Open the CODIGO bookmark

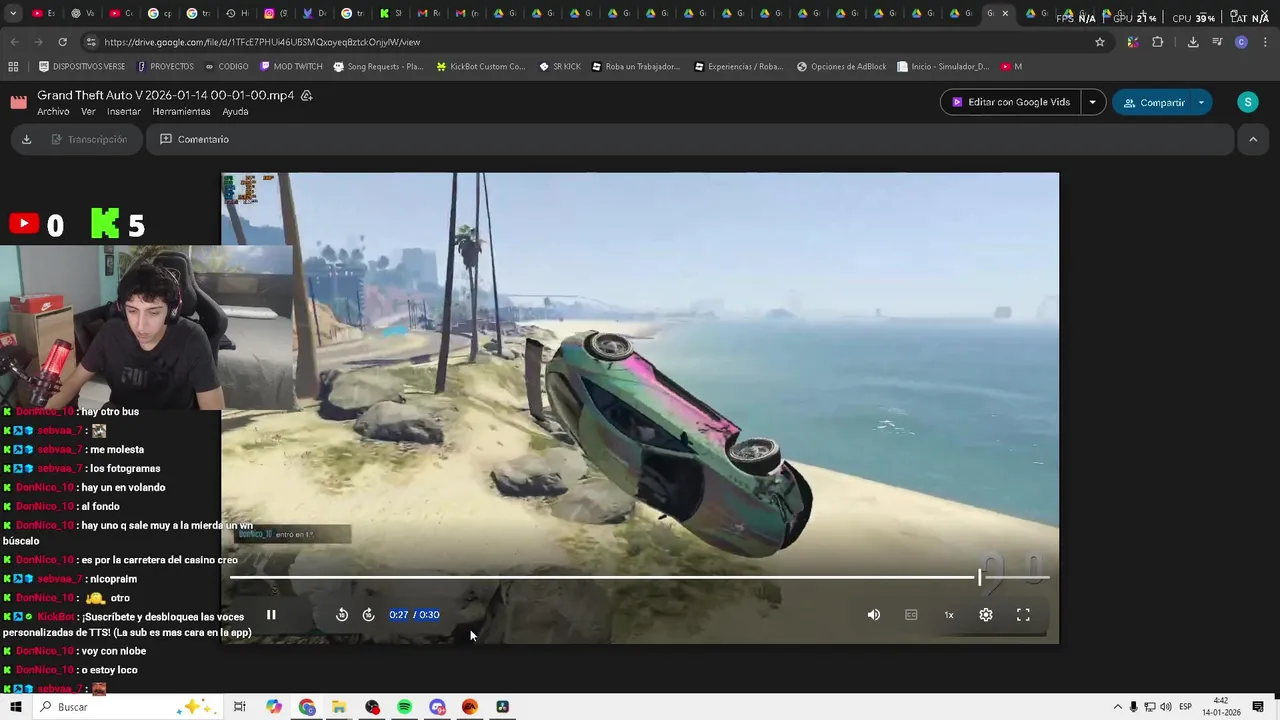pos(226,67)
